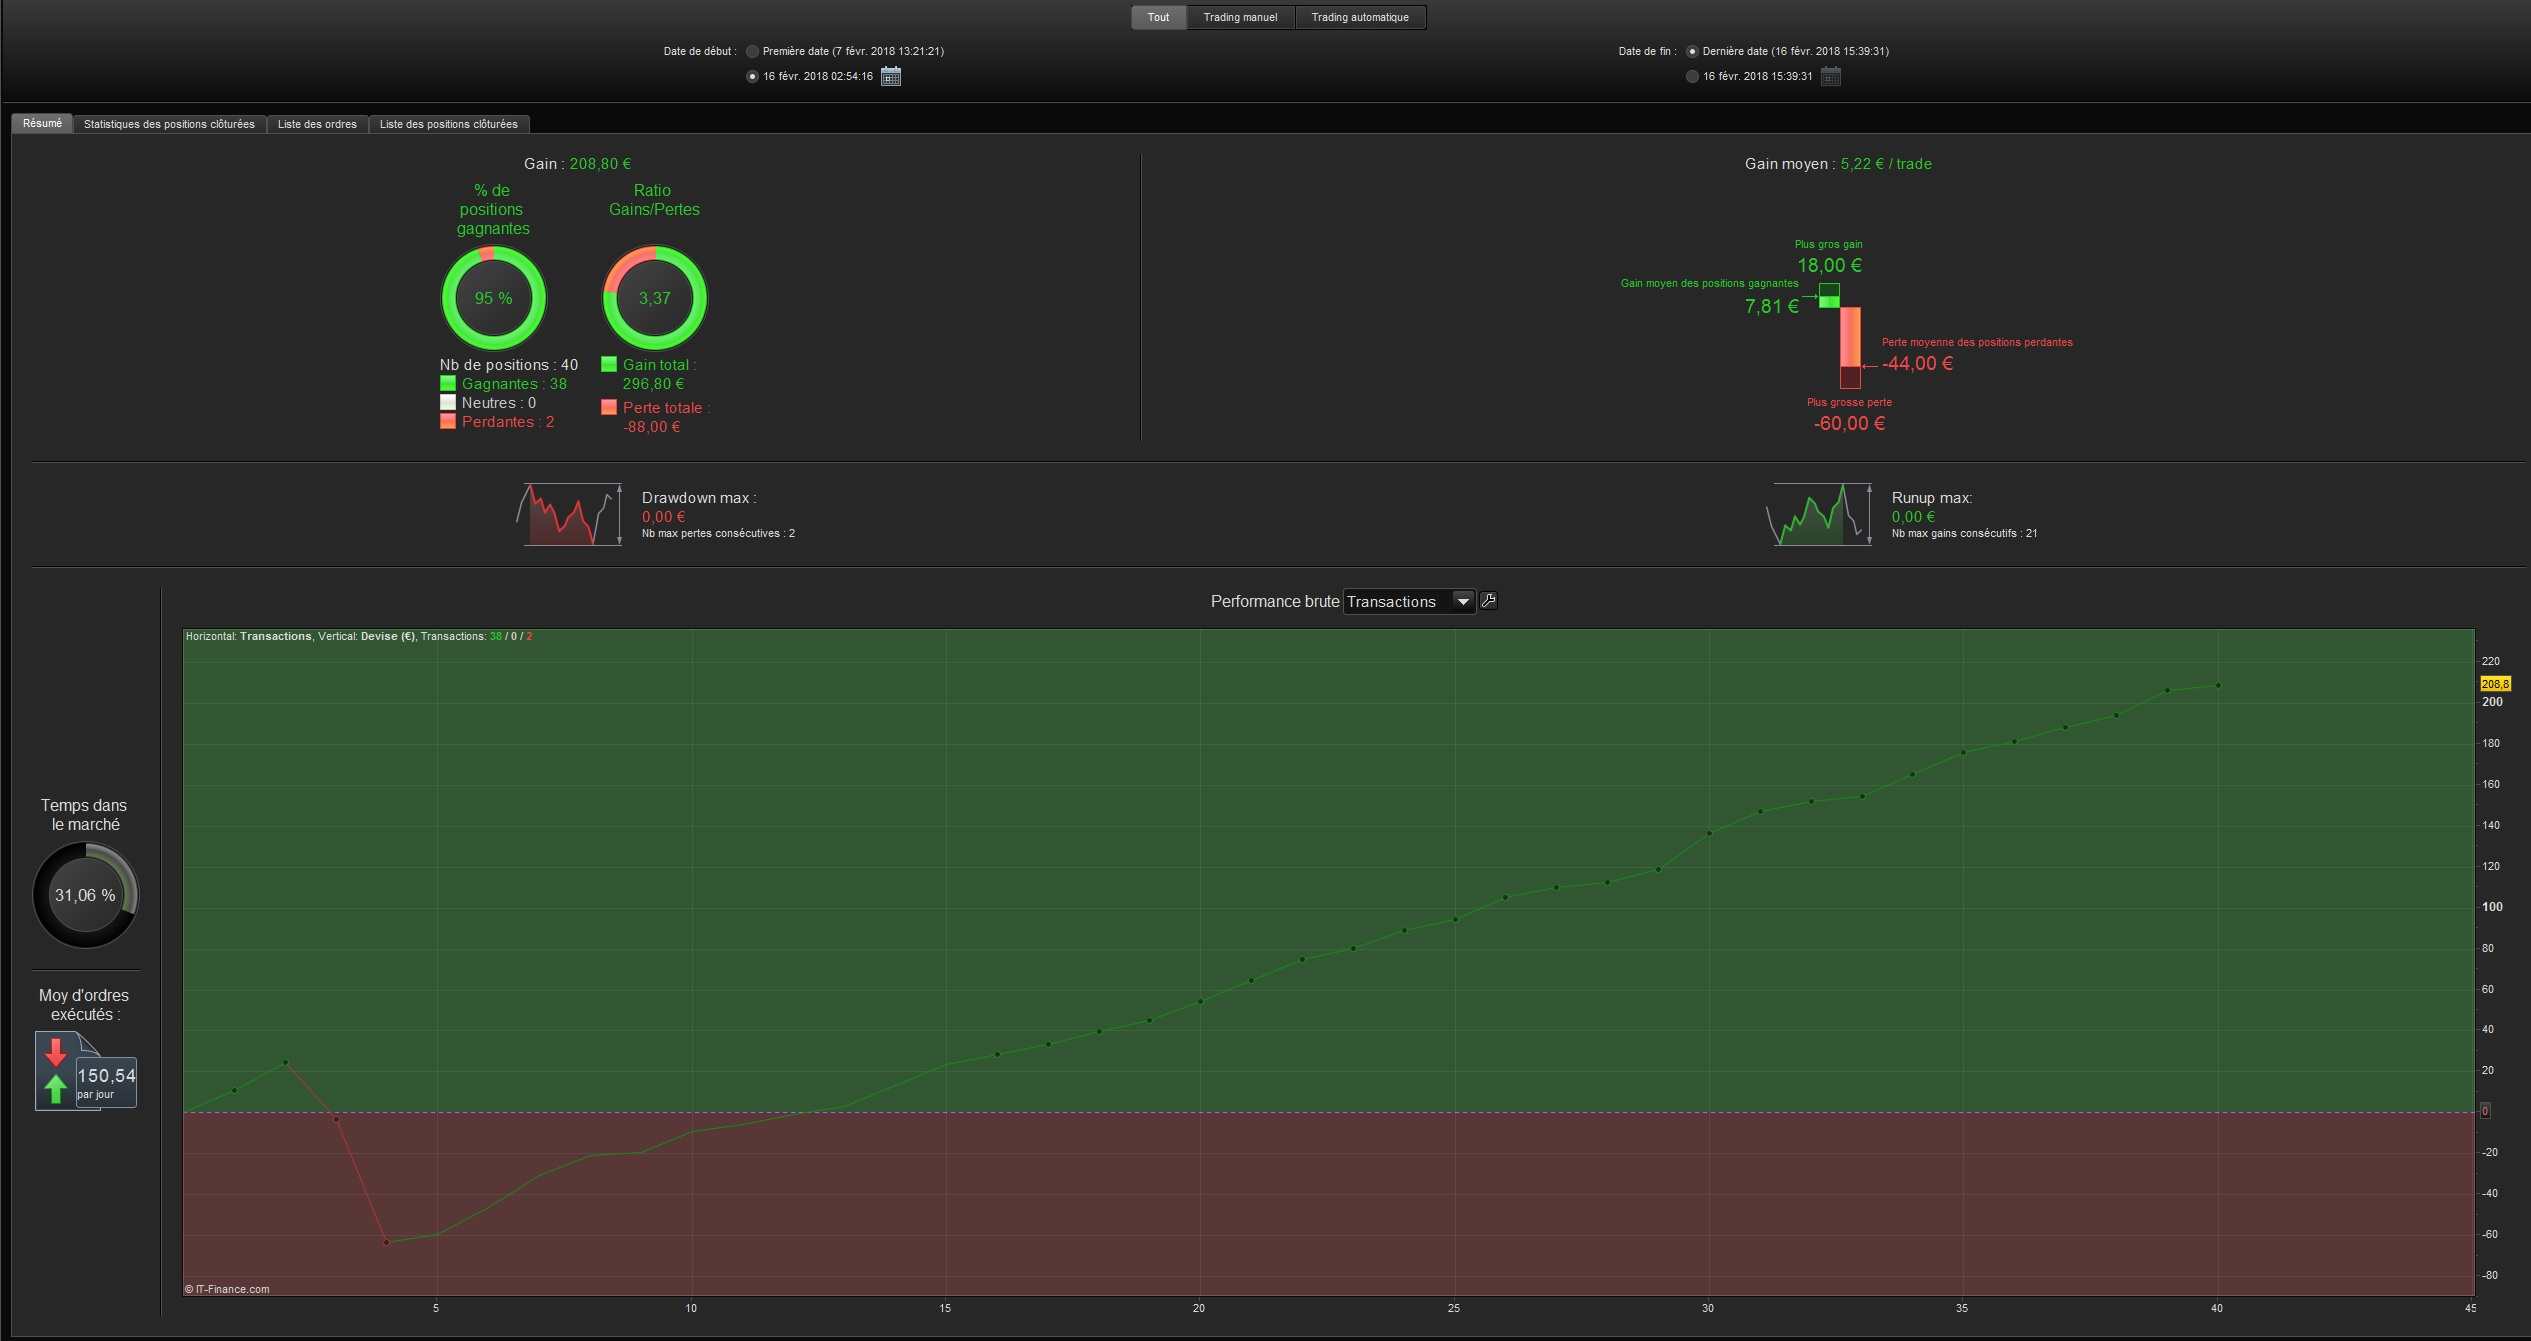This screenshot has height=1341, width=2531.
Task: Click the winning positions 95 % donut
Action: pyautogui.click(x=493, y=298)
